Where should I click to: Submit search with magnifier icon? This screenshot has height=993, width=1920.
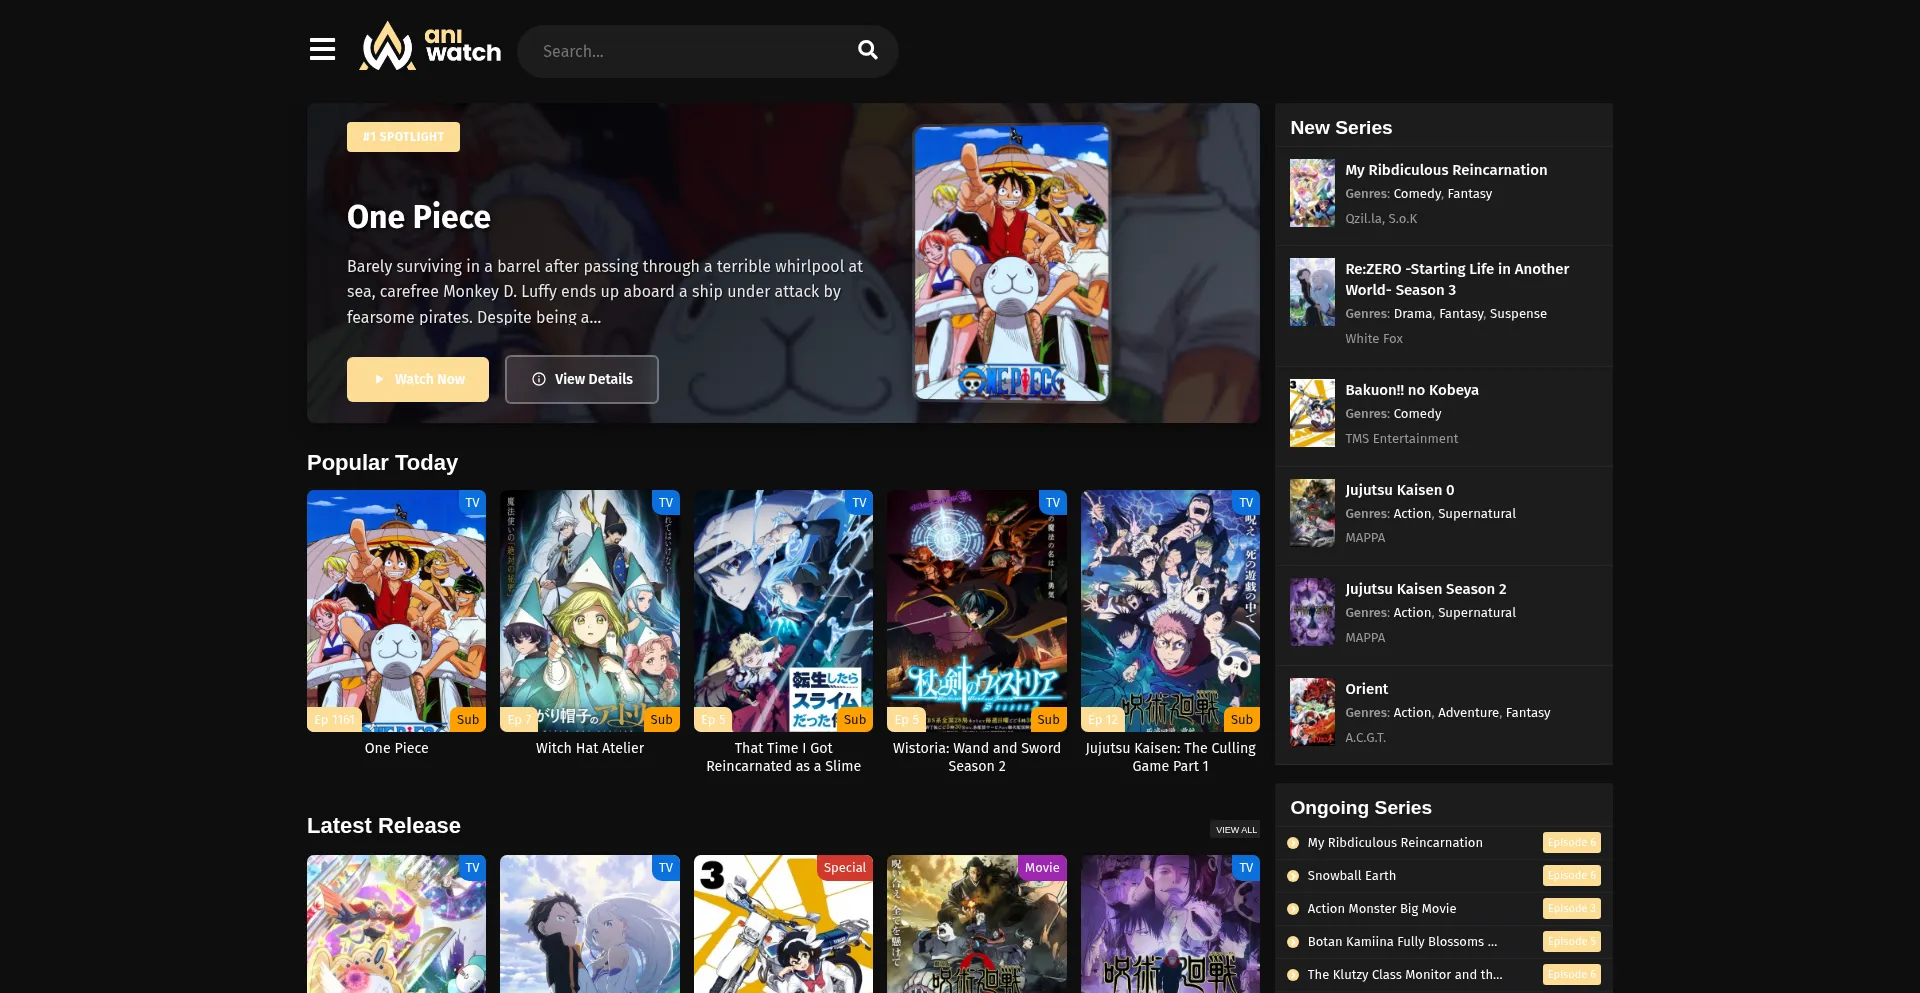[x=867, y=50]
